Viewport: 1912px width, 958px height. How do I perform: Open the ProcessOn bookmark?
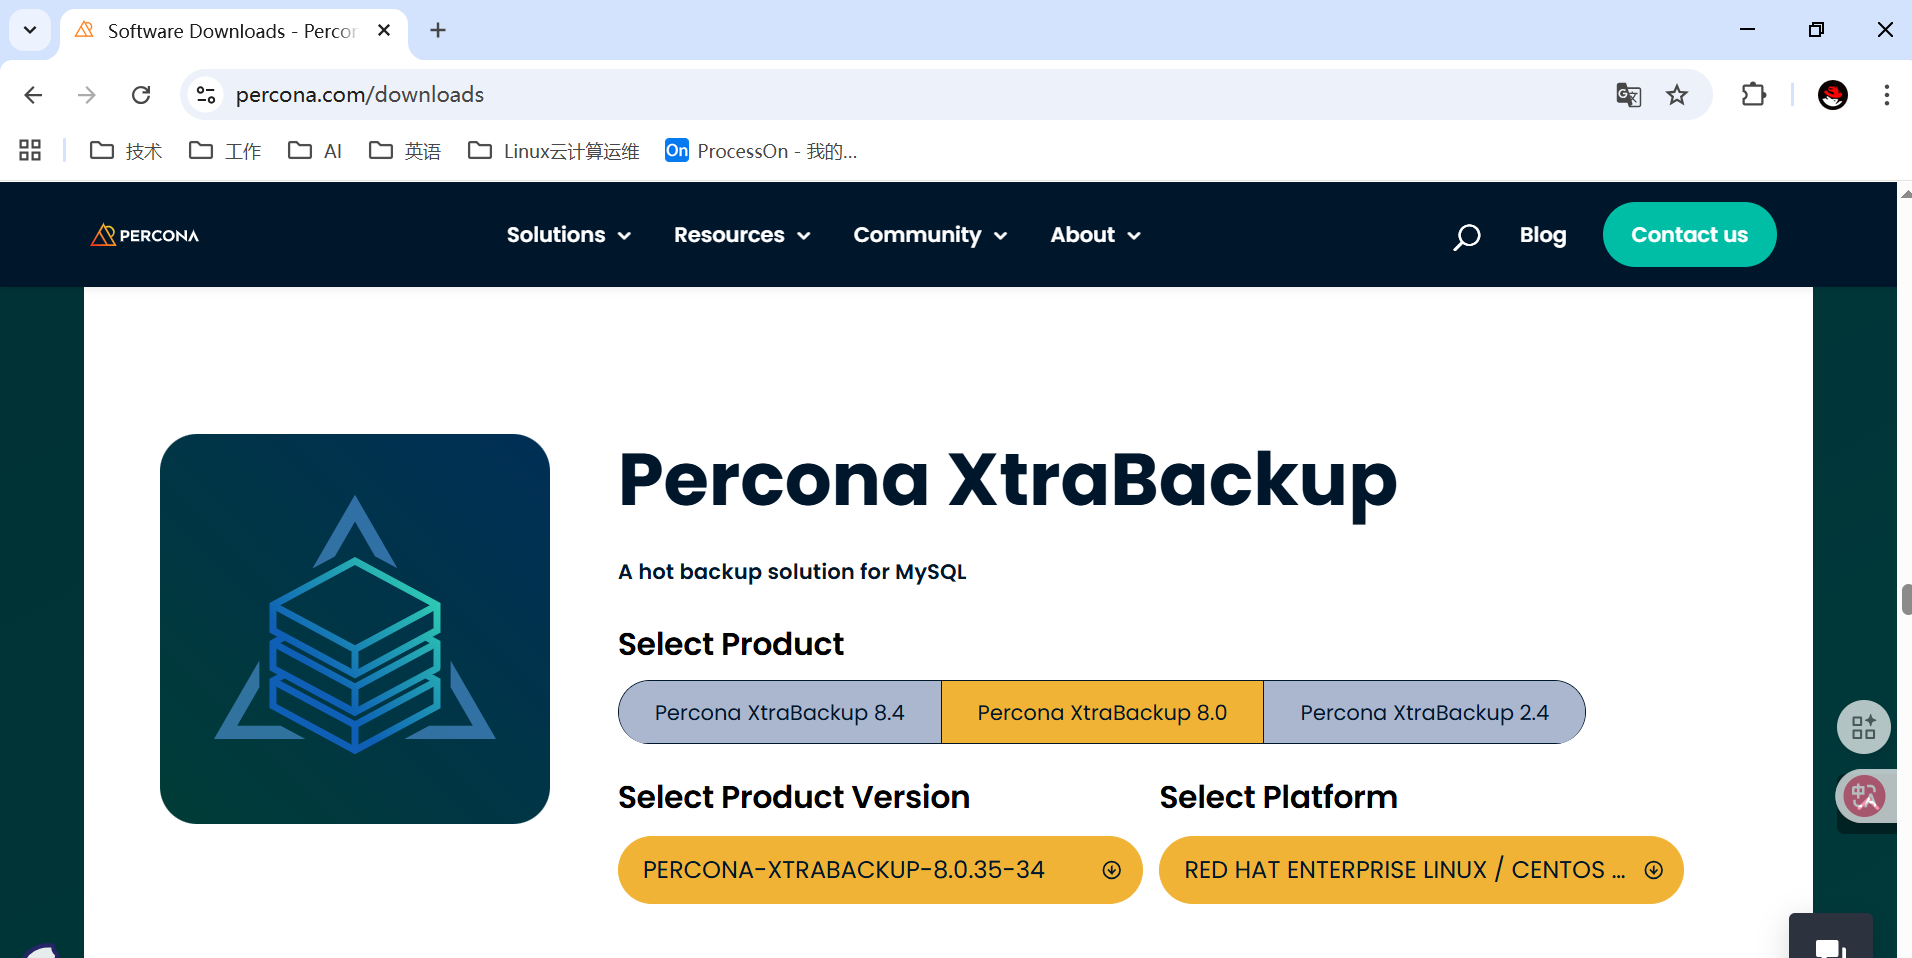(761, 151)
